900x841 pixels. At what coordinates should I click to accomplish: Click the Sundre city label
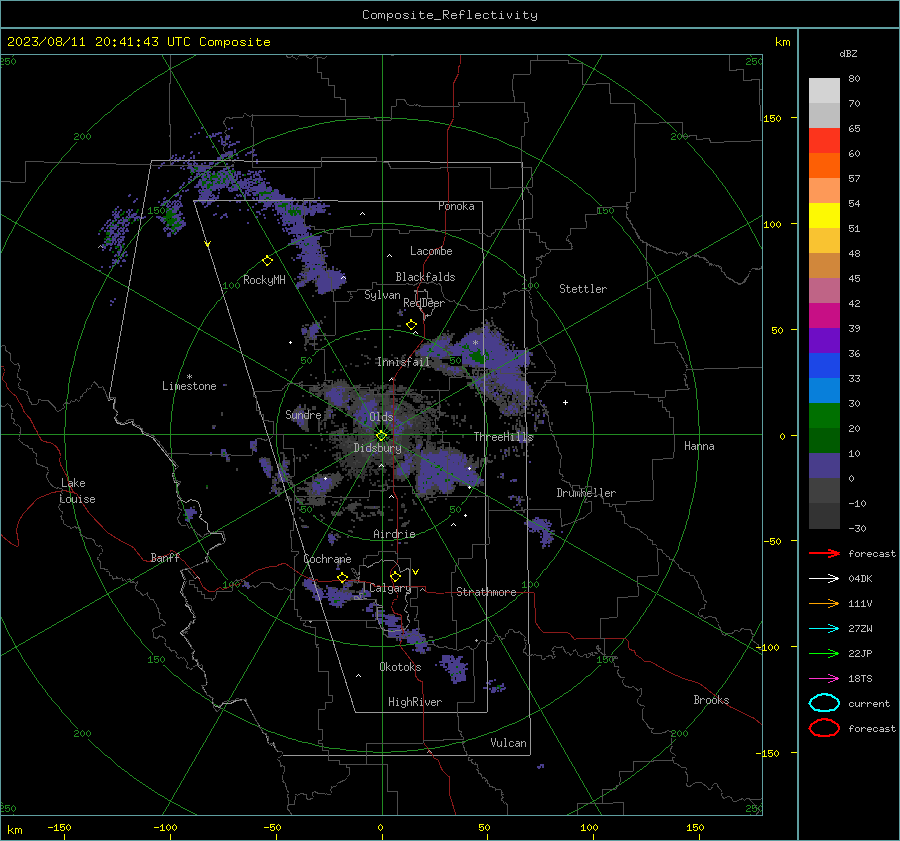(x=303, y=414)
